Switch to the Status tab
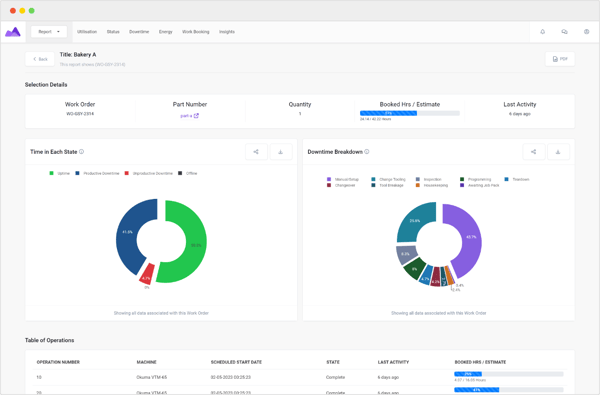Image resolution: width=600 pixels, height=395 pixels. (x=113, y=32)
